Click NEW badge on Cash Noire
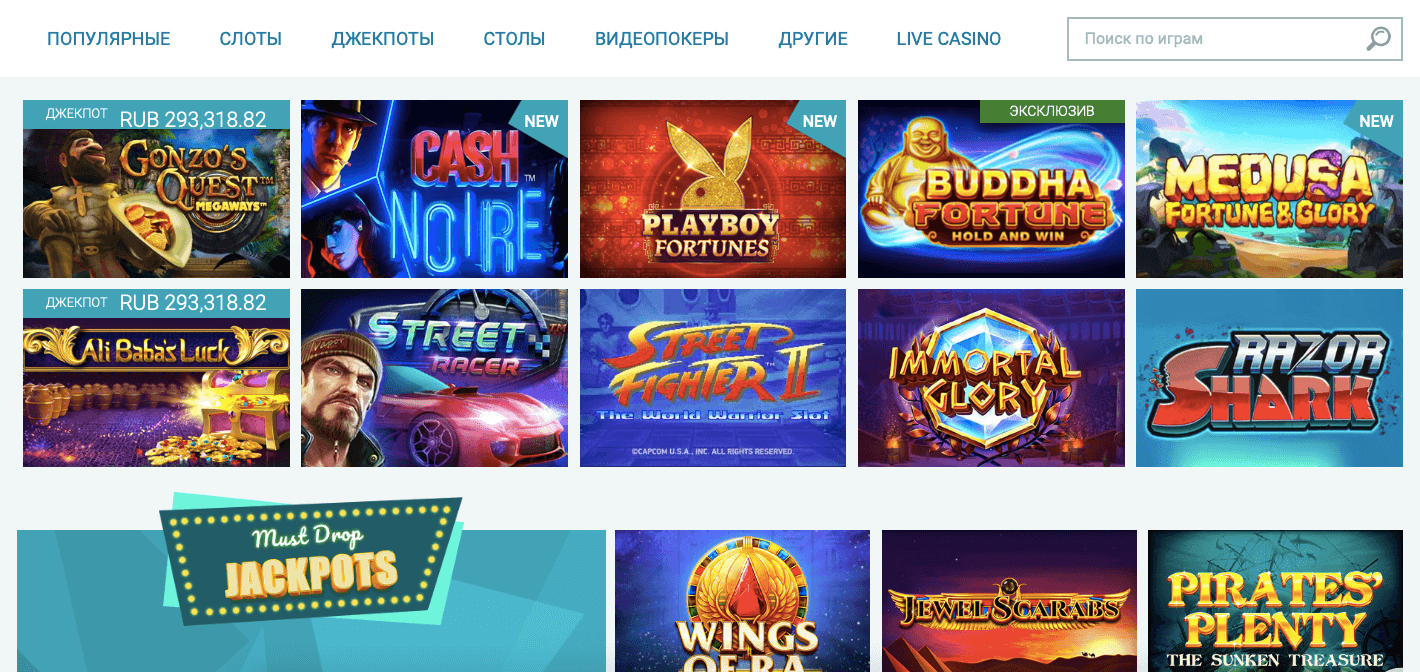Viewport: 1420px width, 672px height. tap(541, 121)
